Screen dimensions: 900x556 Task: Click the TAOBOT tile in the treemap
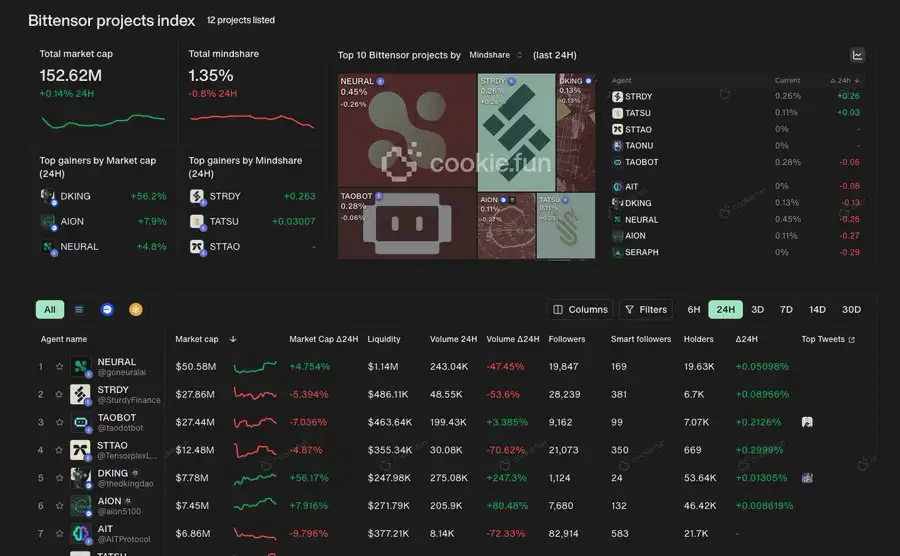[407, 224]
